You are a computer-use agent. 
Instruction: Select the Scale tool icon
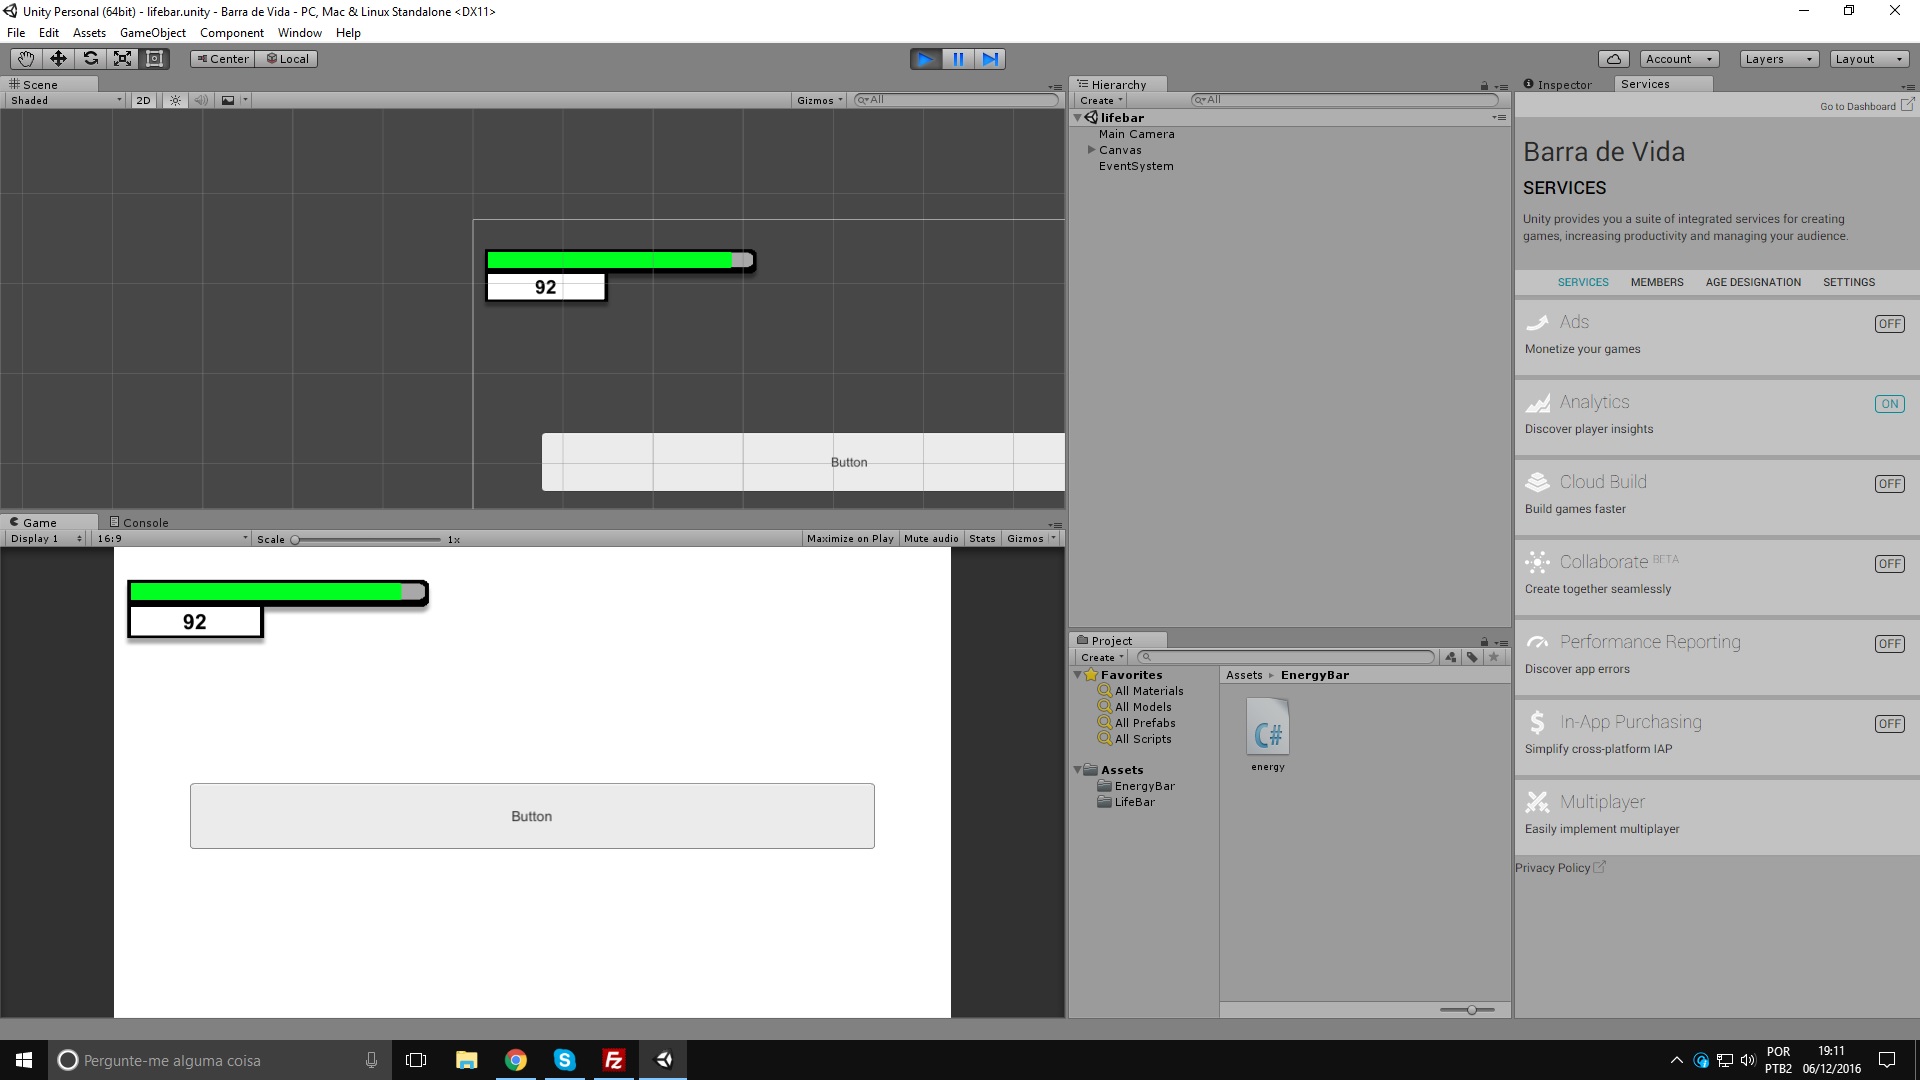122,59
